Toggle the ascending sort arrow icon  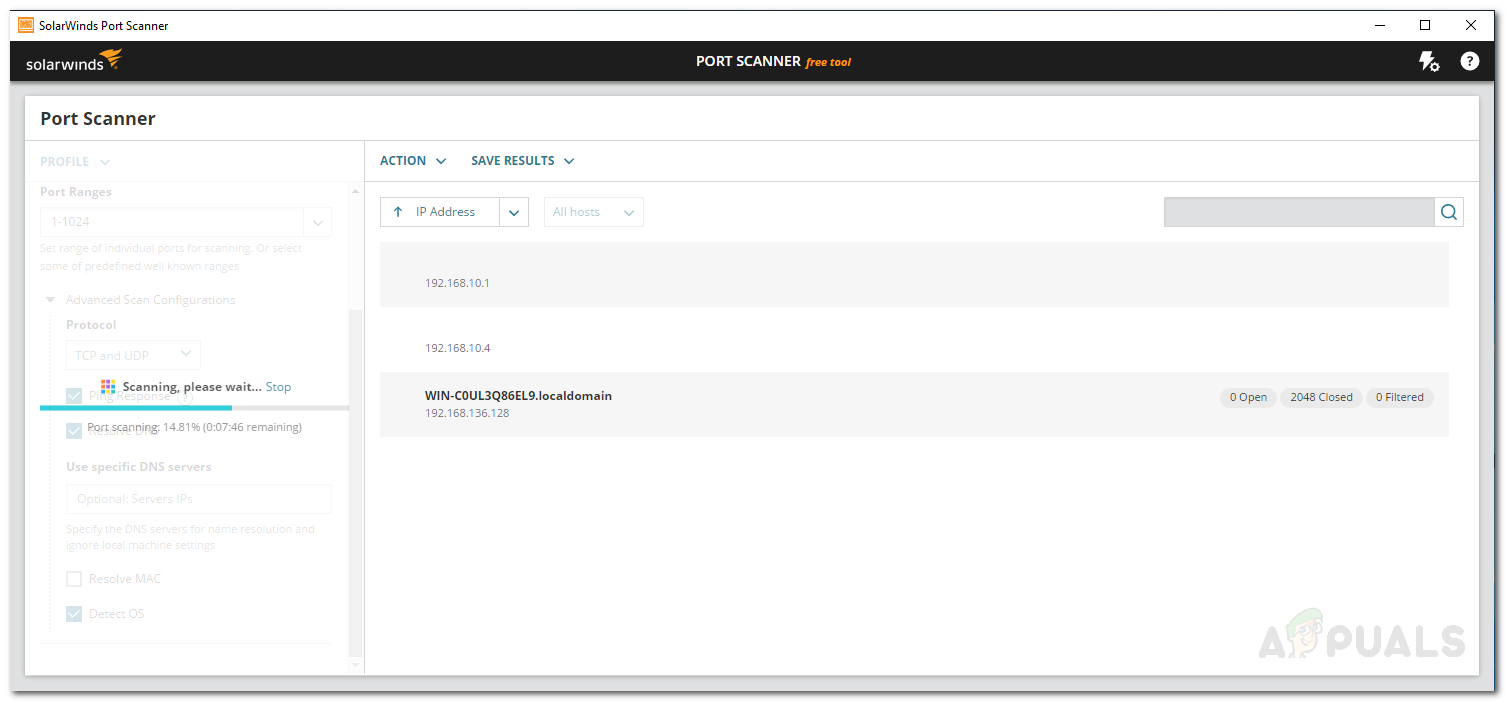(398, 212)
